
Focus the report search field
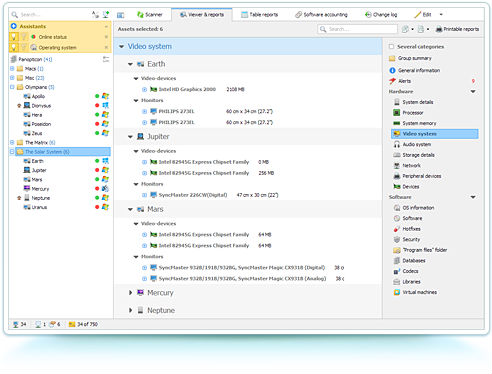pyautogui.click(x=357, y=29)
